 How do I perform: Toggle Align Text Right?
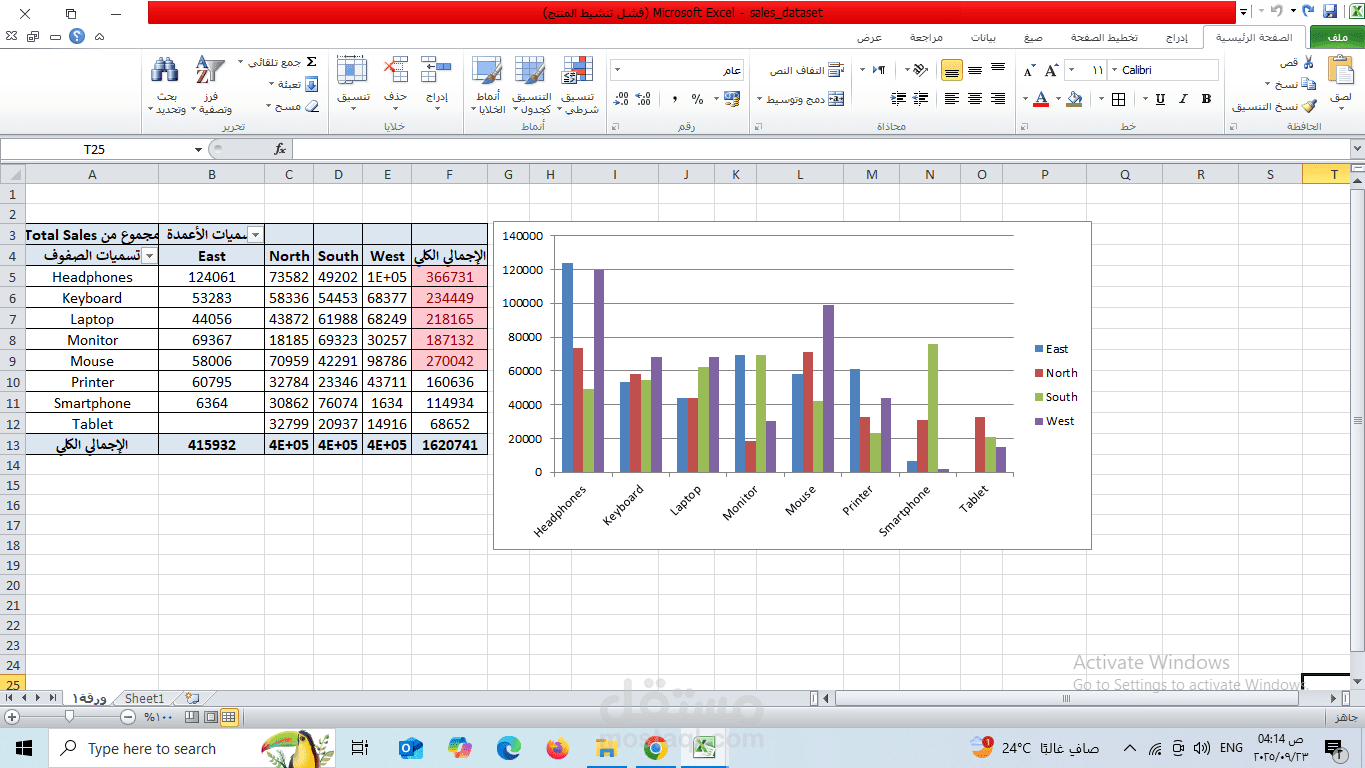(x=998, y=99)
